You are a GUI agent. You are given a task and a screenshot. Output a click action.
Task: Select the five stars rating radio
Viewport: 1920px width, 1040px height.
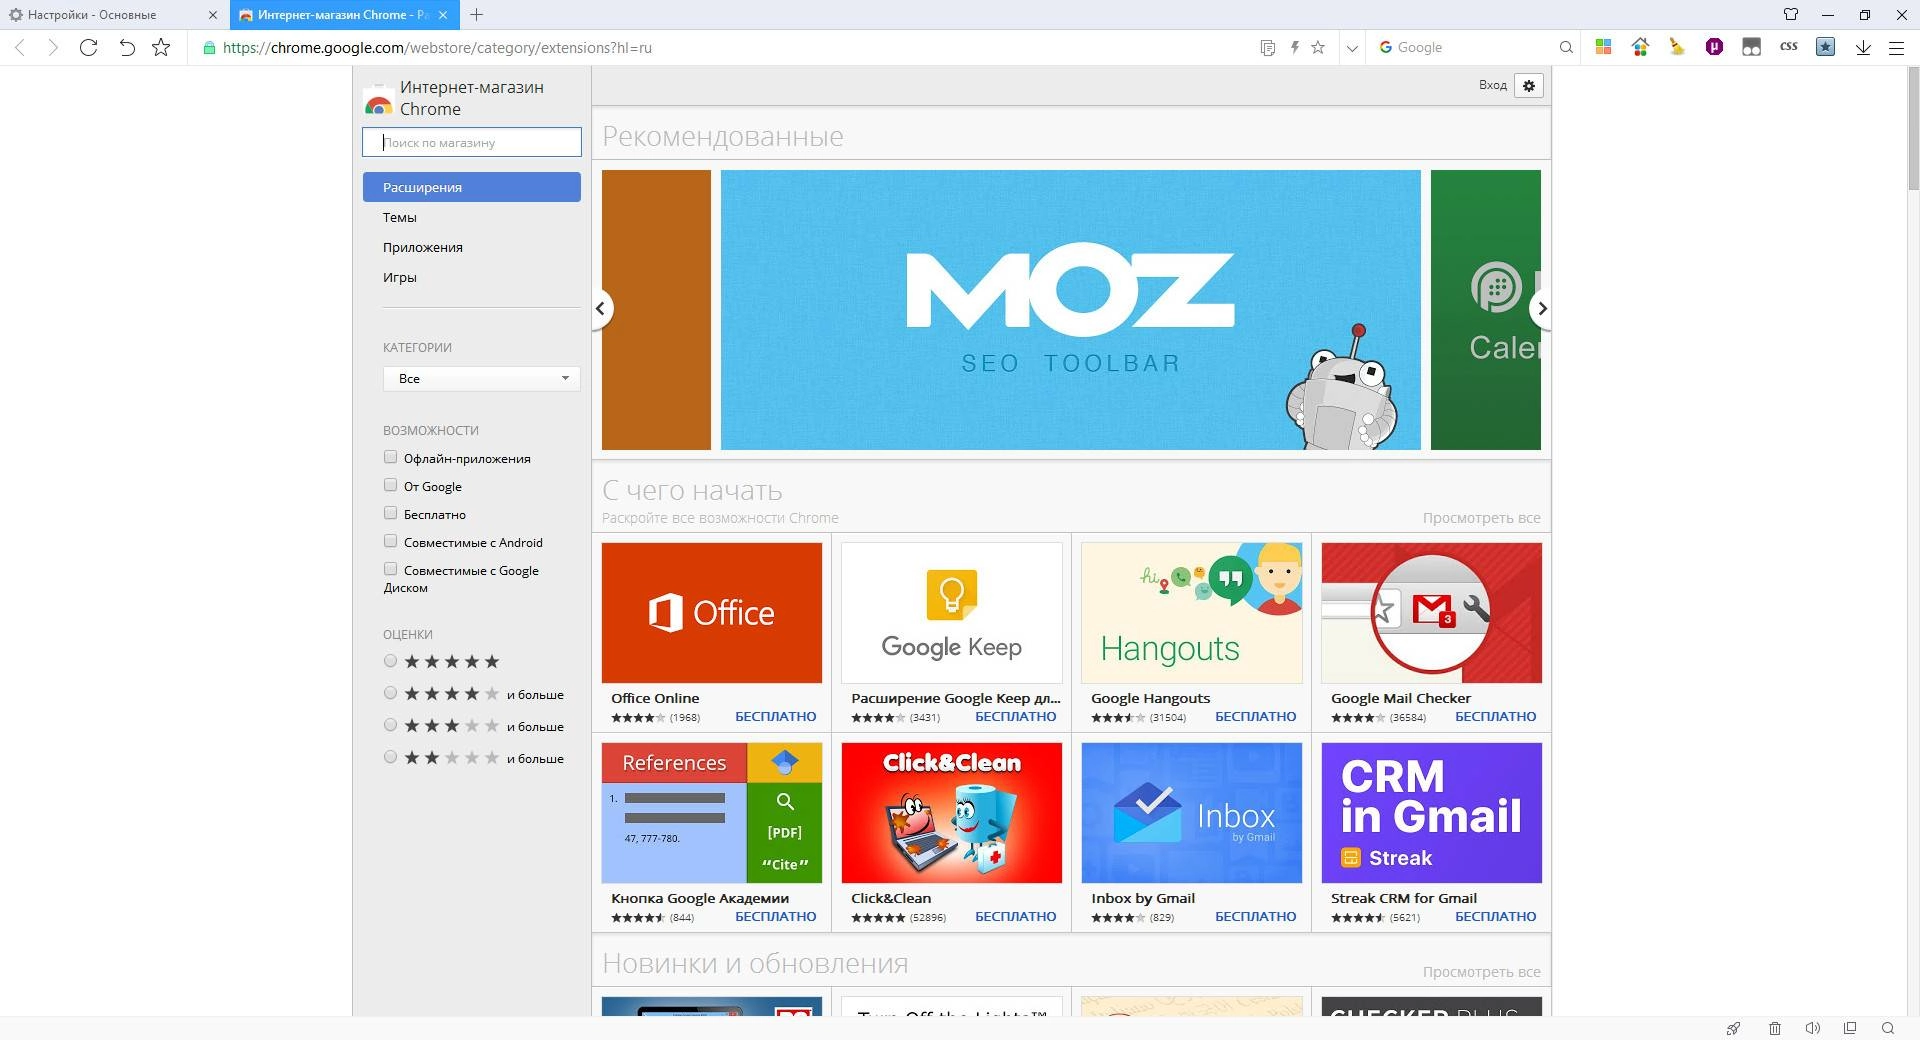tap(391, 661)
